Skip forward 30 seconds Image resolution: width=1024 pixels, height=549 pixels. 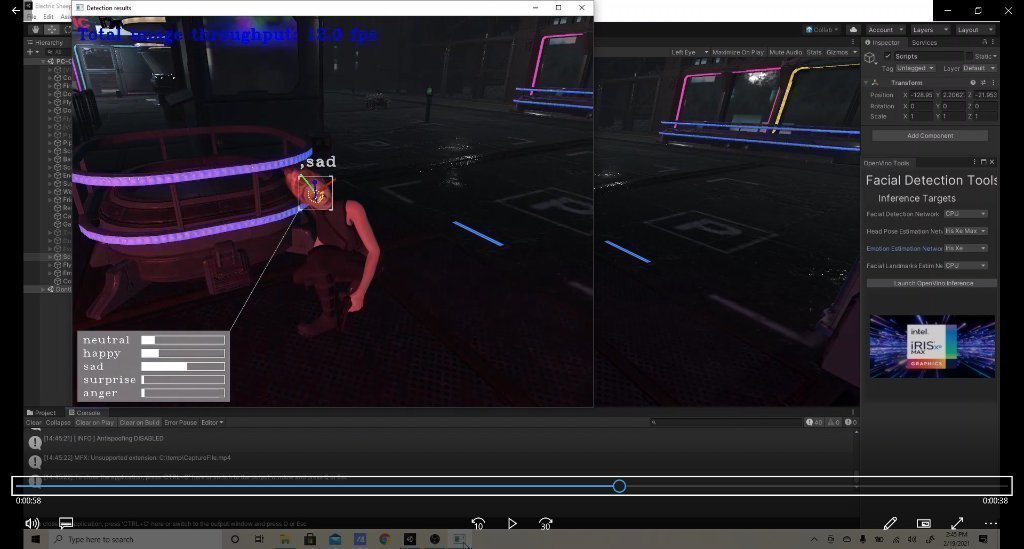(545, 524)
